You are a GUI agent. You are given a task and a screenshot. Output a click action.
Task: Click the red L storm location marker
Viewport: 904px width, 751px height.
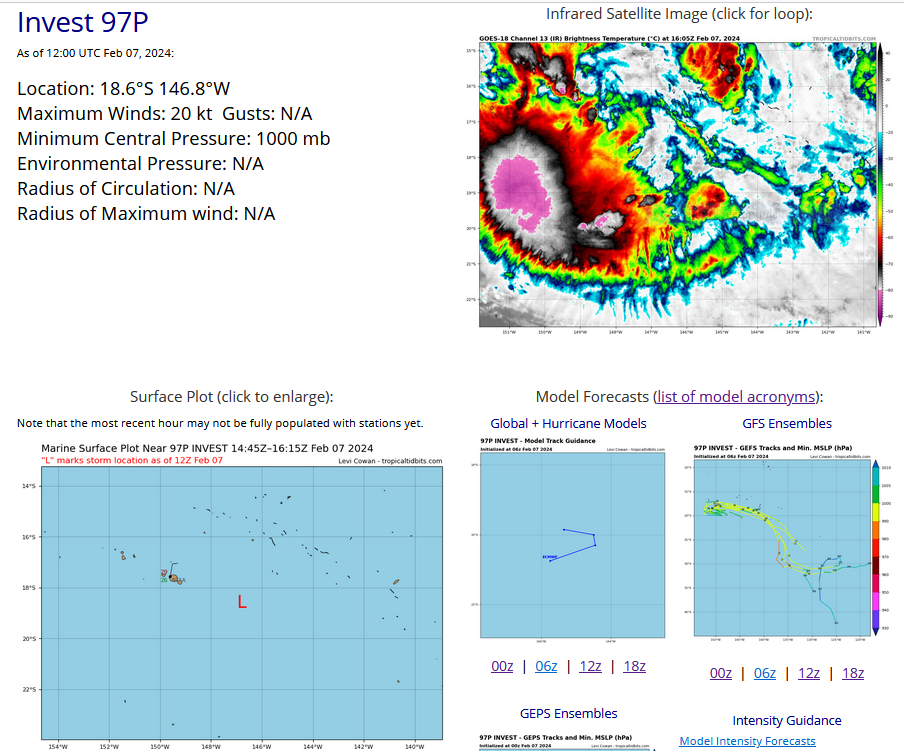click(x=242, y=602)
